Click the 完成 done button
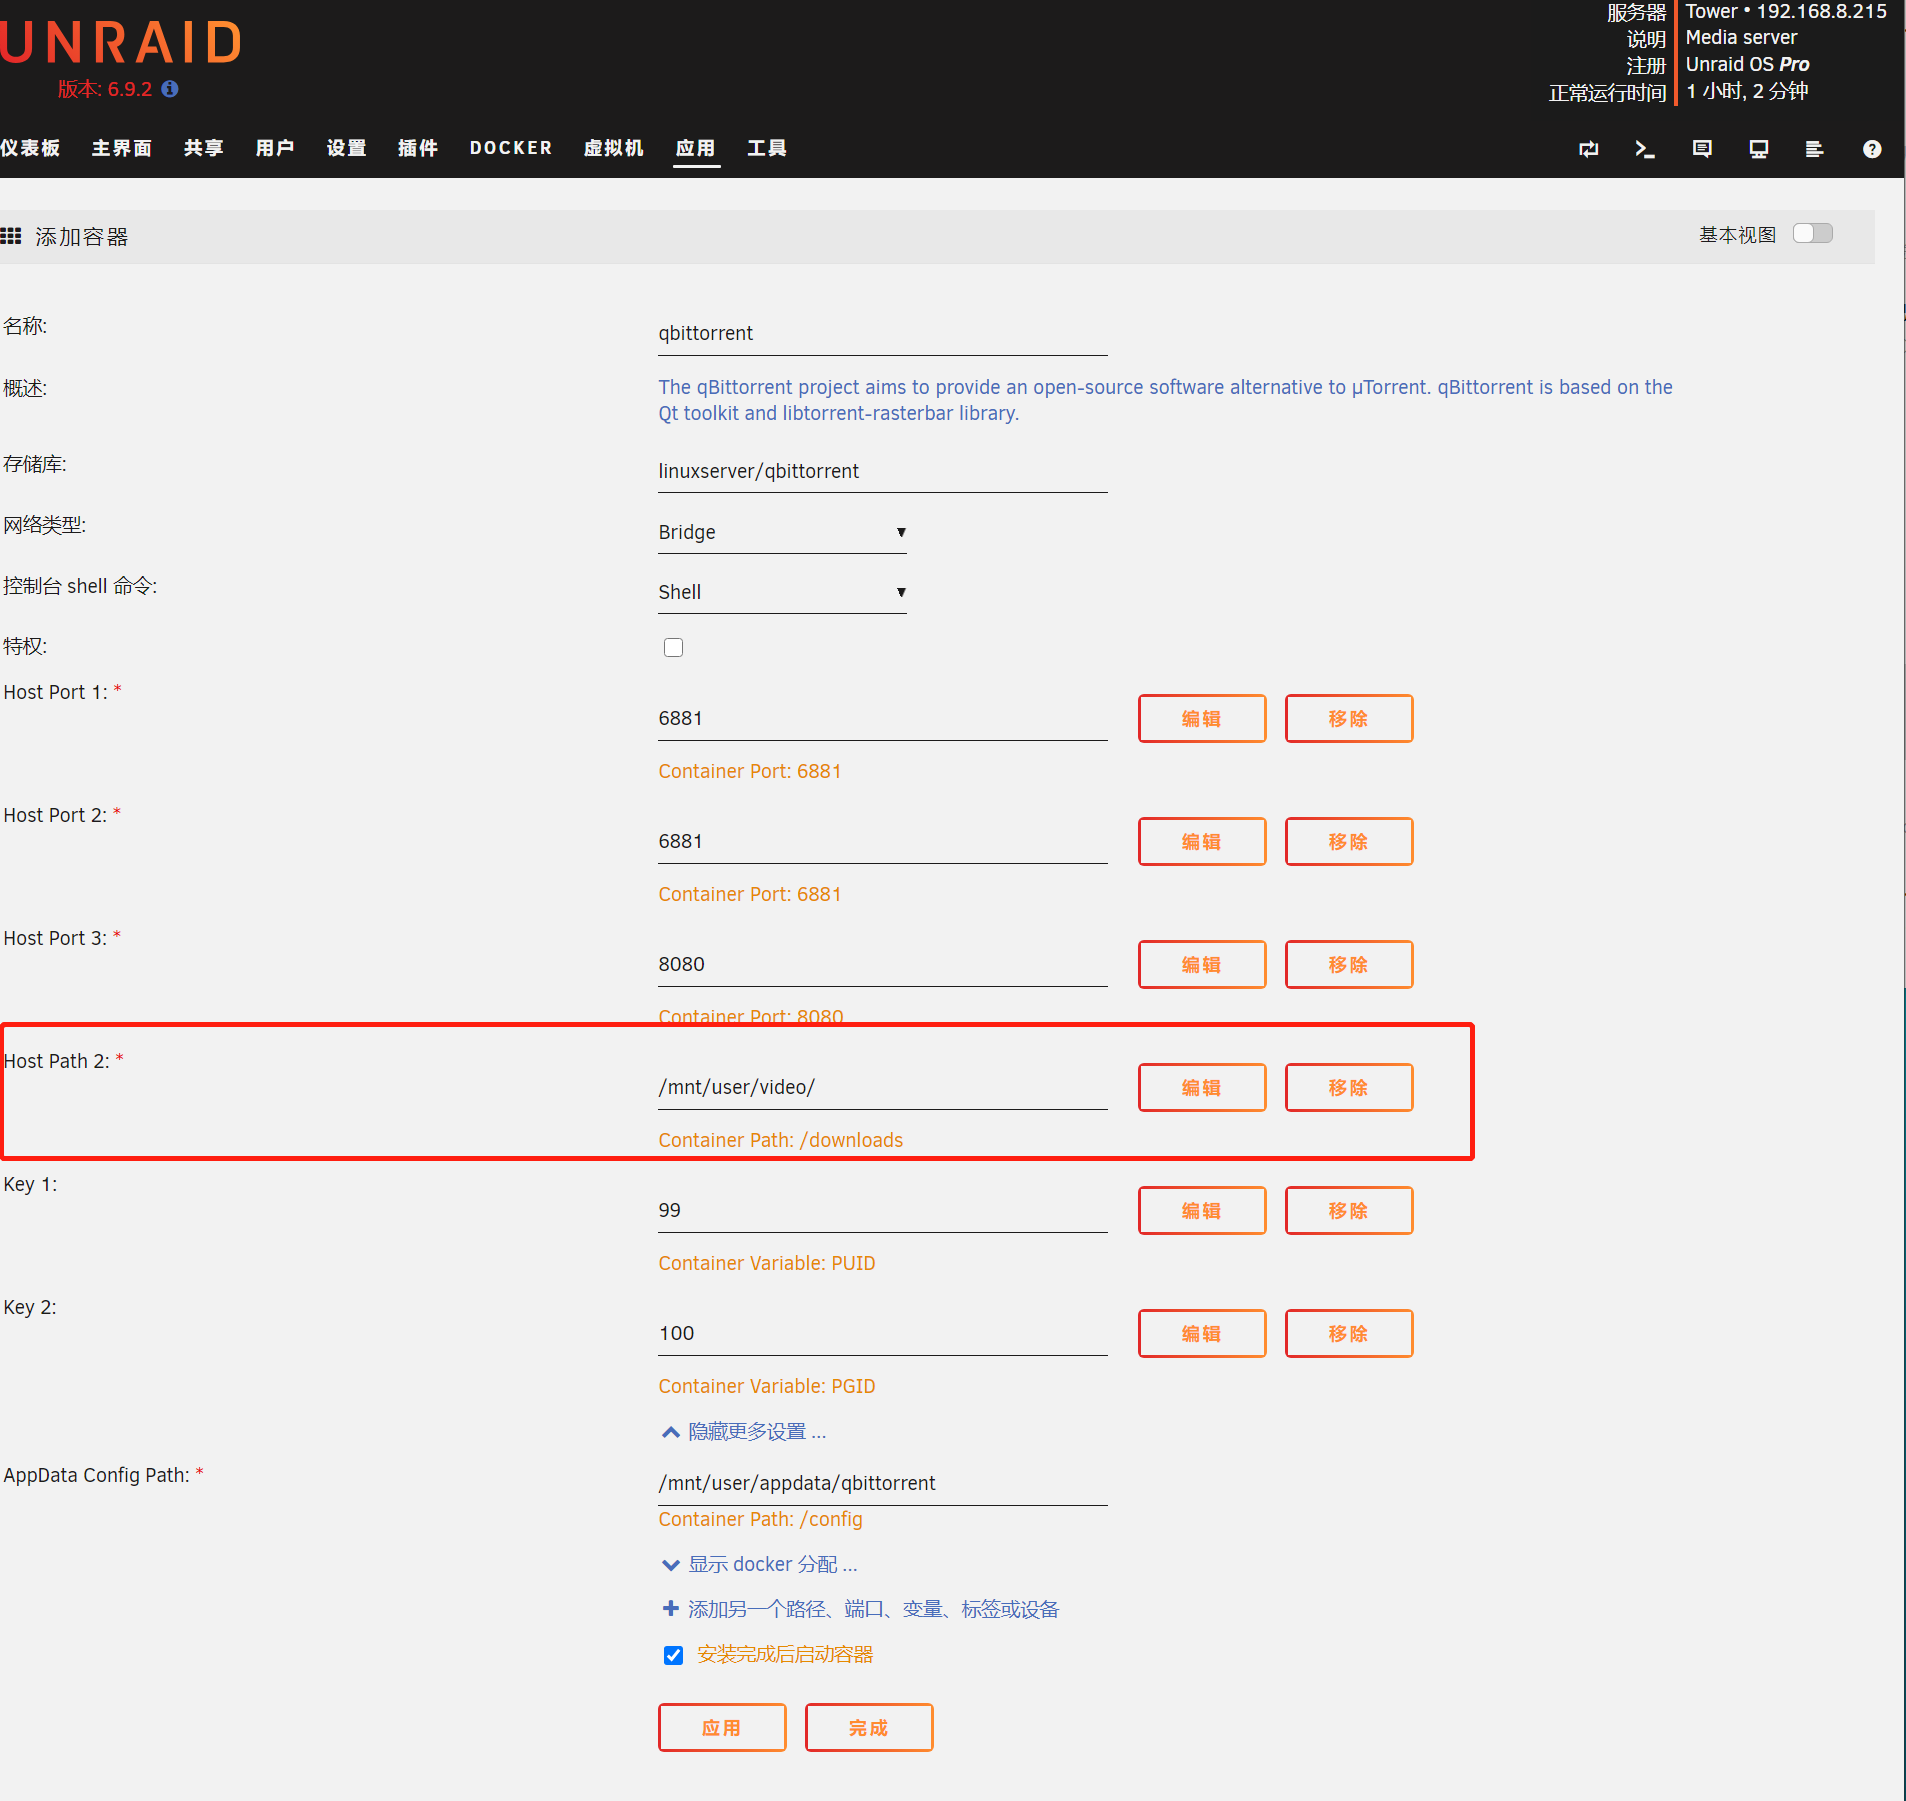The height and width of the screenshot is (1801, 1906). tap(869, 1727)
